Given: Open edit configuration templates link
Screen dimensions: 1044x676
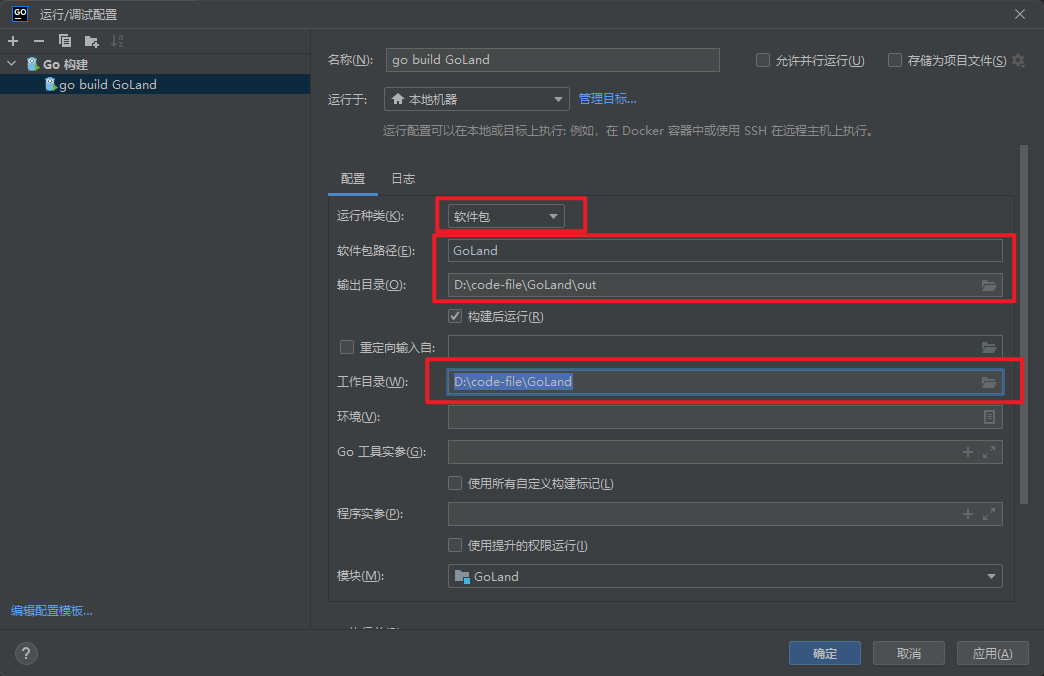Looking at the screenshot, I should click(52, 611).
